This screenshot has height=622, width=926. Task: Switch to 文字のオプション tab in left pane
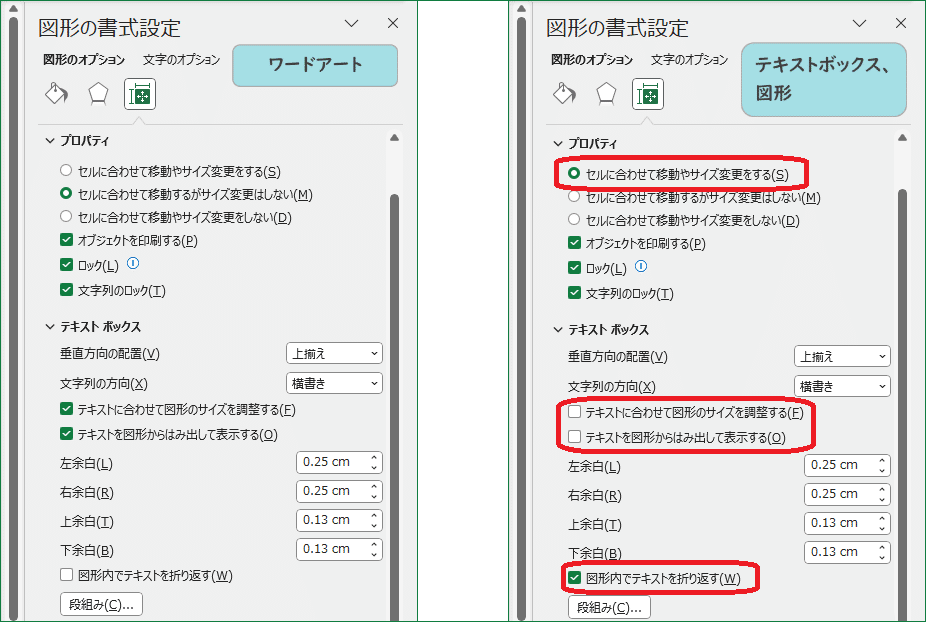(181, 60)
